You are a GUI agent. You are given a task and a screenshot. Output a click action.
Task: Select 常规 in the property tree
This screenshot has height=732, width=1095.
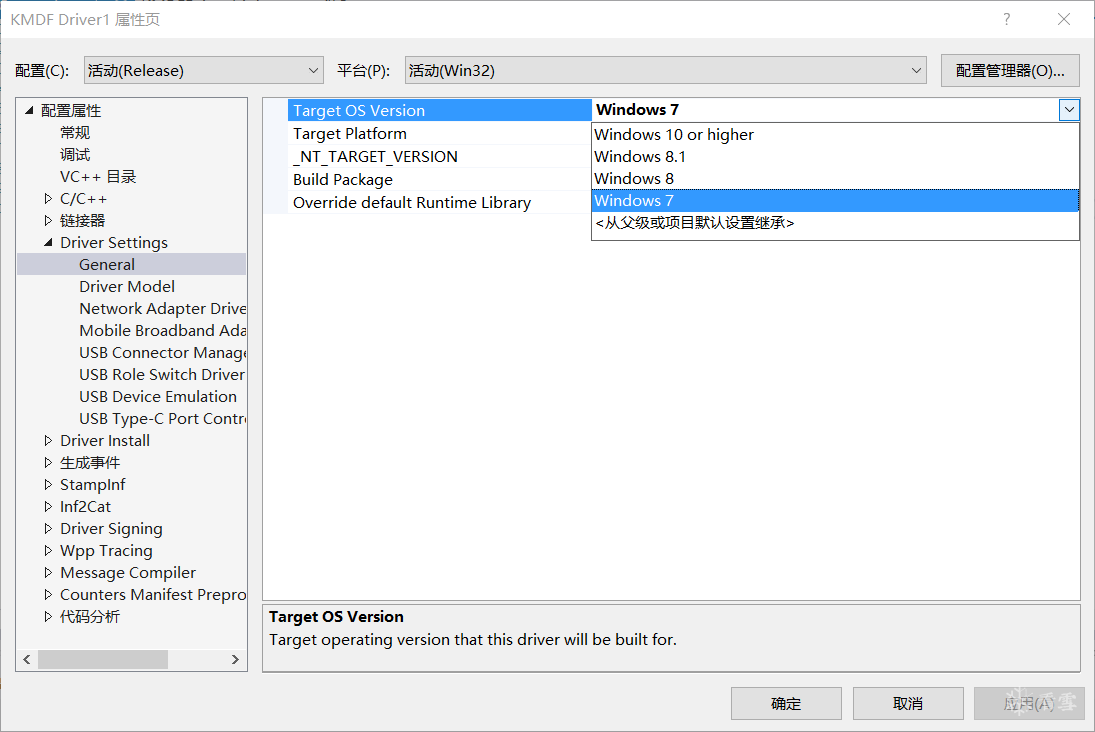(75, 133)
